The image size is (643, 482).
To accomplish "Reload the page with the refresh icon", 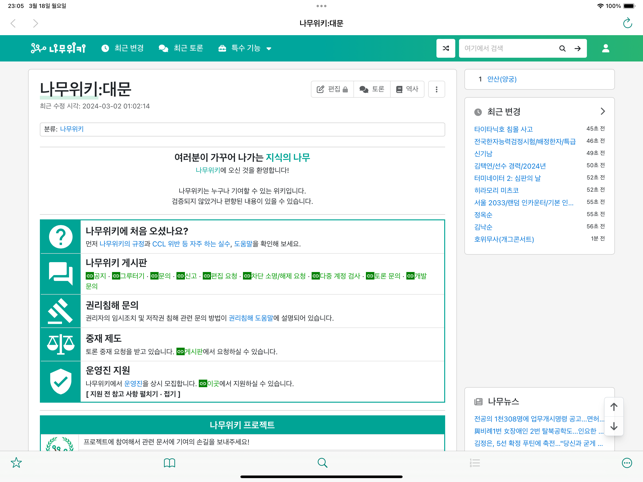I will (x=627, y=23).
